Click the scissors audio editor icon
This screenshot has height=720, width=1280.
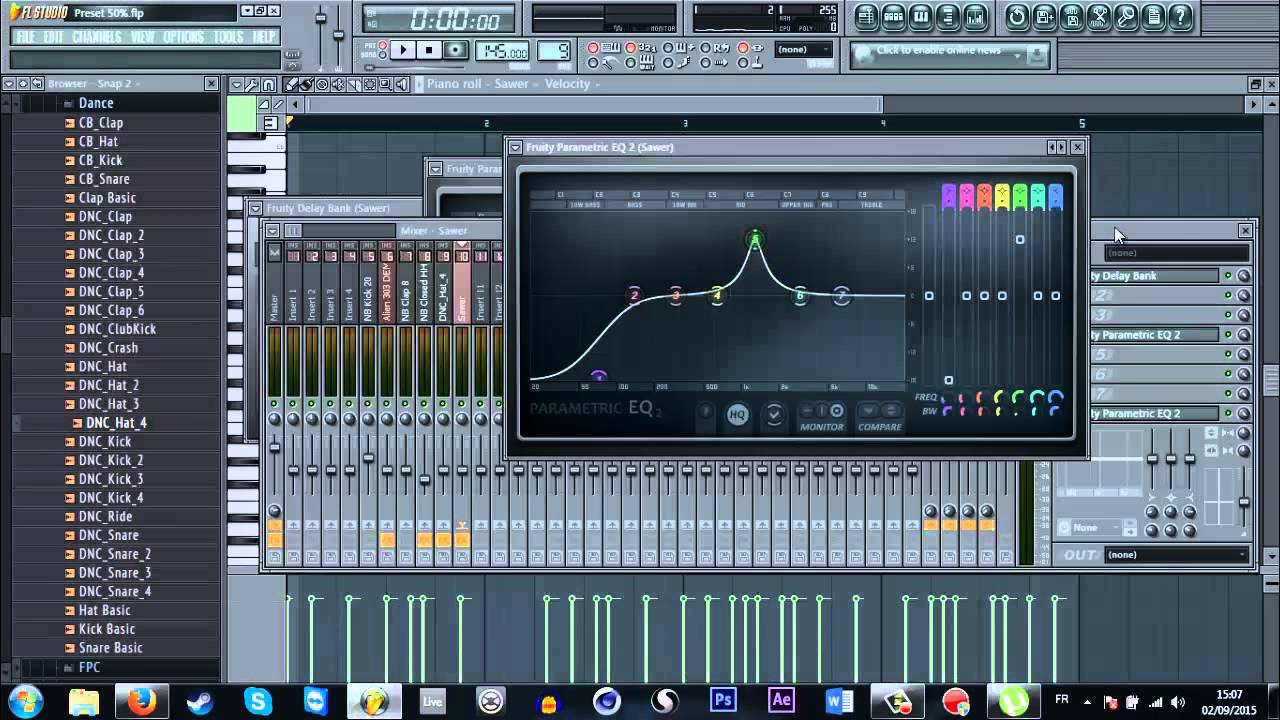coord(1099,16)
